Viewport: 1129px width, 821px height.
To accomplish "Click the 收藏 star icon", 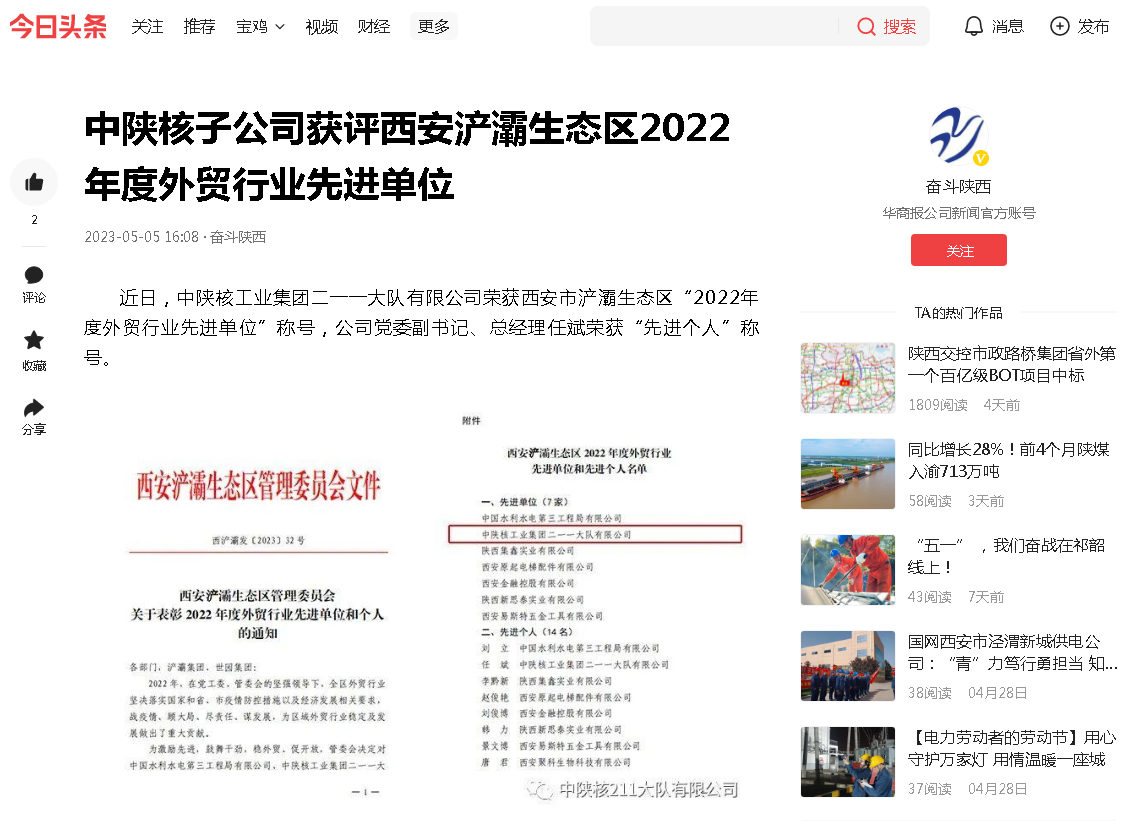I will click(34, 340).
